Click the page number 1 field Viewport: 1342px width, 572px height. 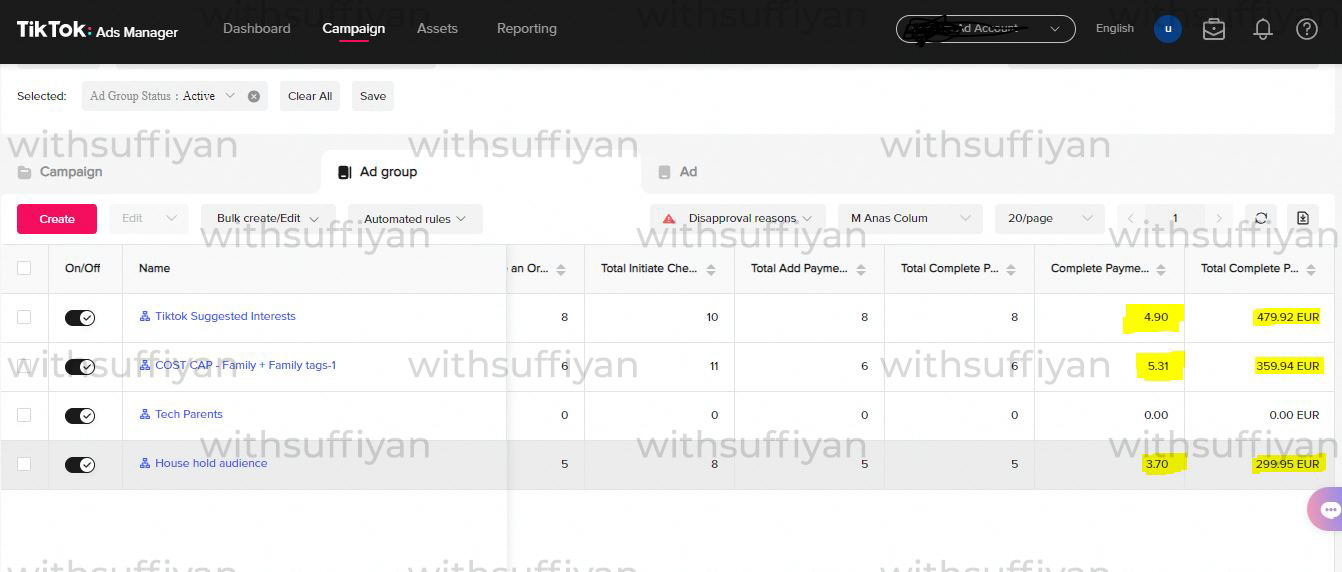(x=1174, y=218)
